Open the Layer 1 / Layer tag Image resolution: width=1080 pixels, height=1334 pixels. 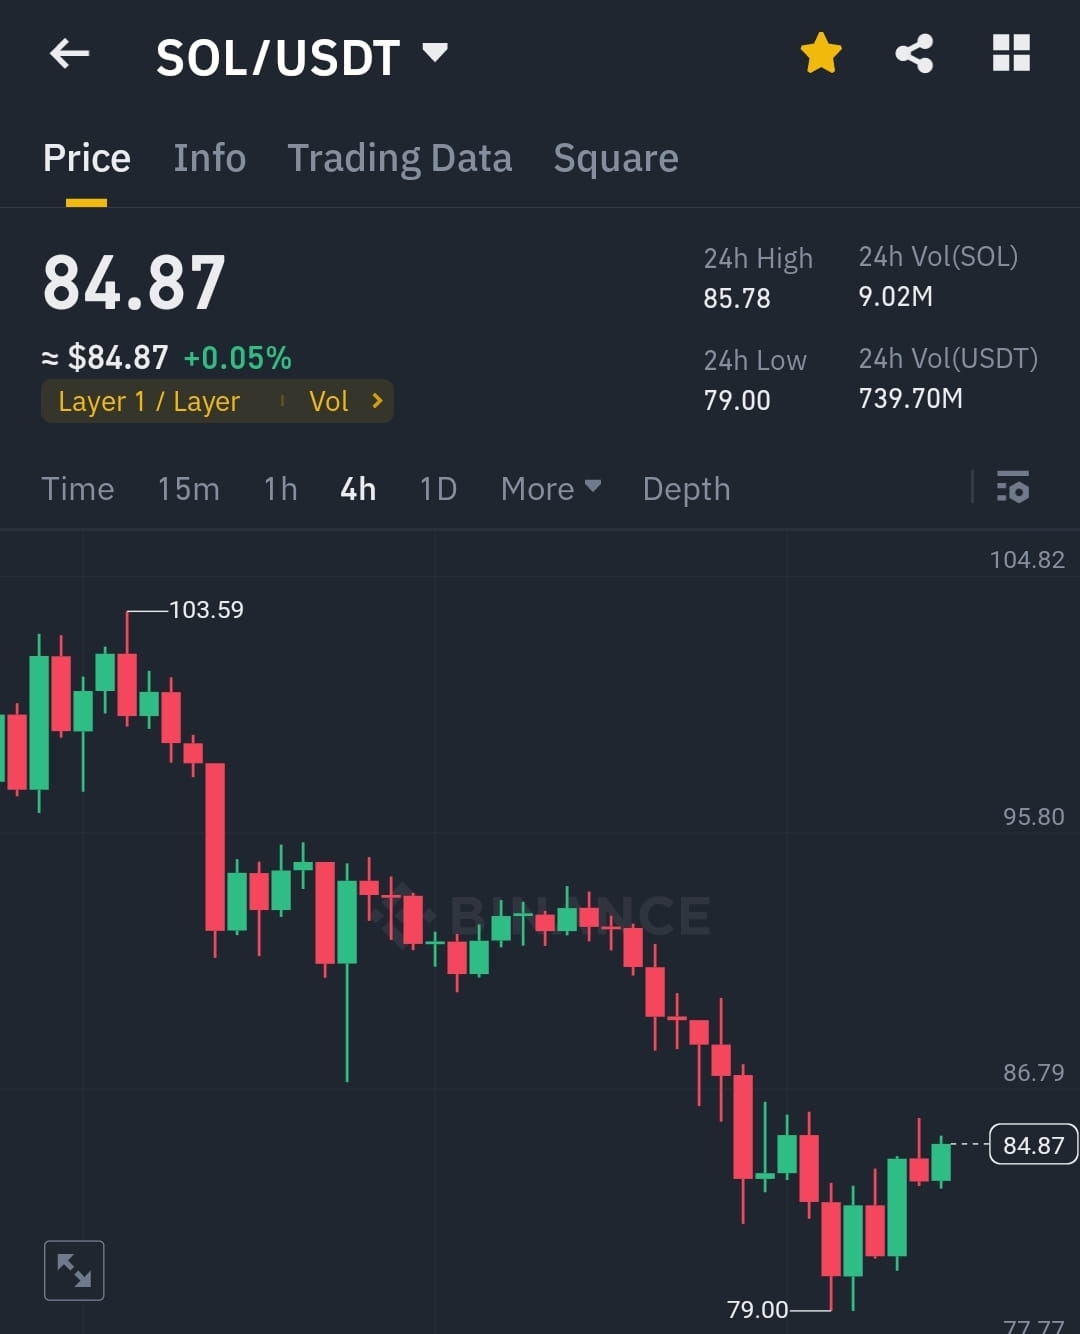(x=150, y=401)
